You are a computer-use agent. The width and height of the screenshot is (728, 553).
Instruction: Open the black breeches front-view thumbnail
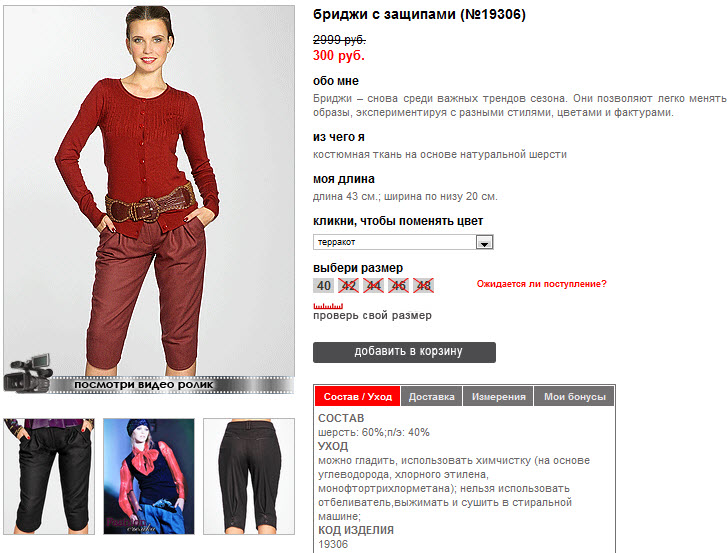click(49, 476)
